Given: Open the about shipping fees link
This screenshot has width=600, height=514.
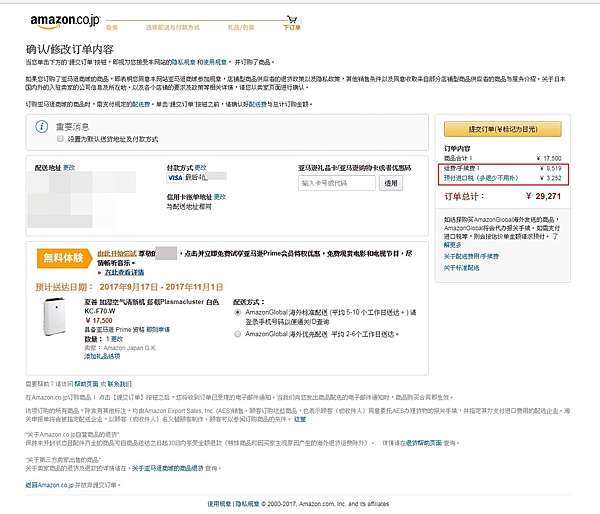Looking at the screenshot, I should click(x=471, y=256).
